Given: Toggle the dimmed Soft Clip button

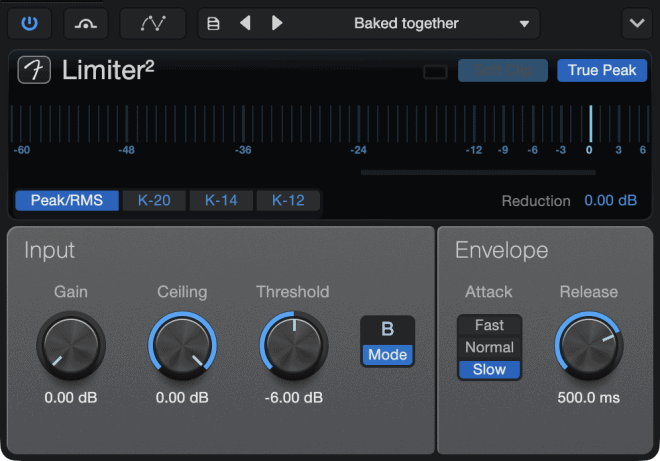Looking at the screenshot, I should [503, 70].
